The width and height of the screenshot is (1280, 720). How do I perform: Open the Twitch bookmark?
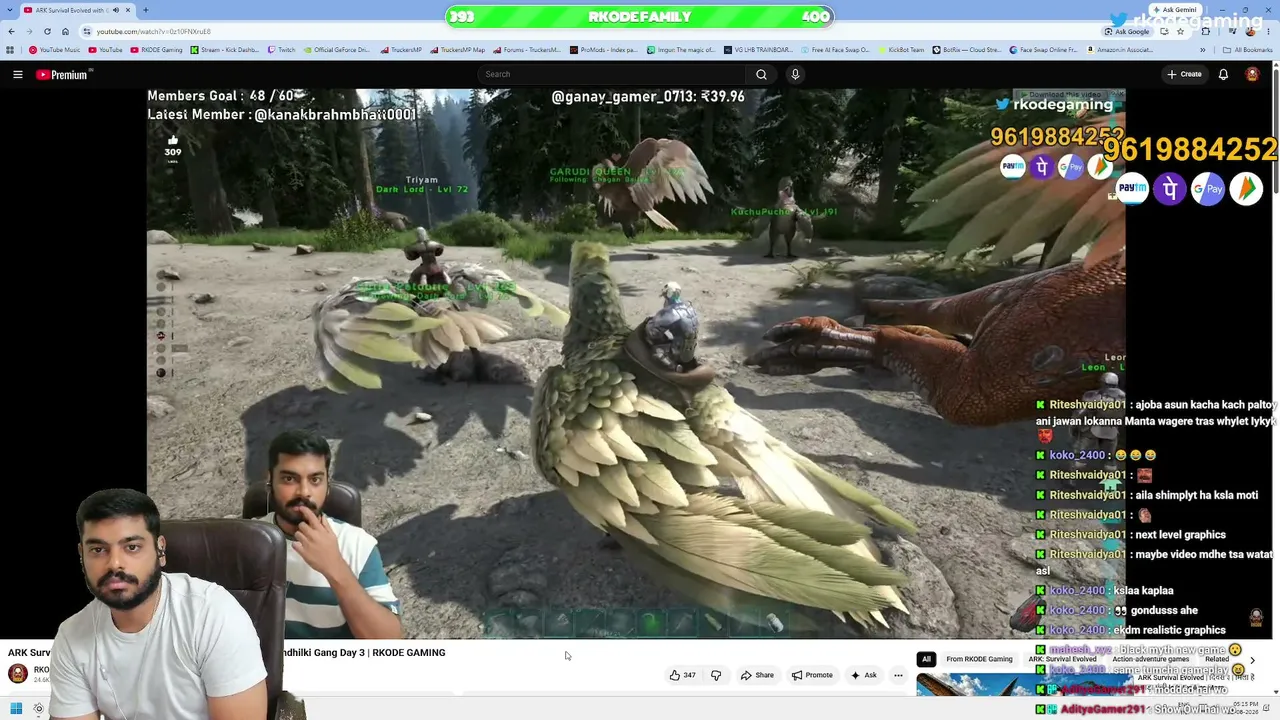point(282,50)
